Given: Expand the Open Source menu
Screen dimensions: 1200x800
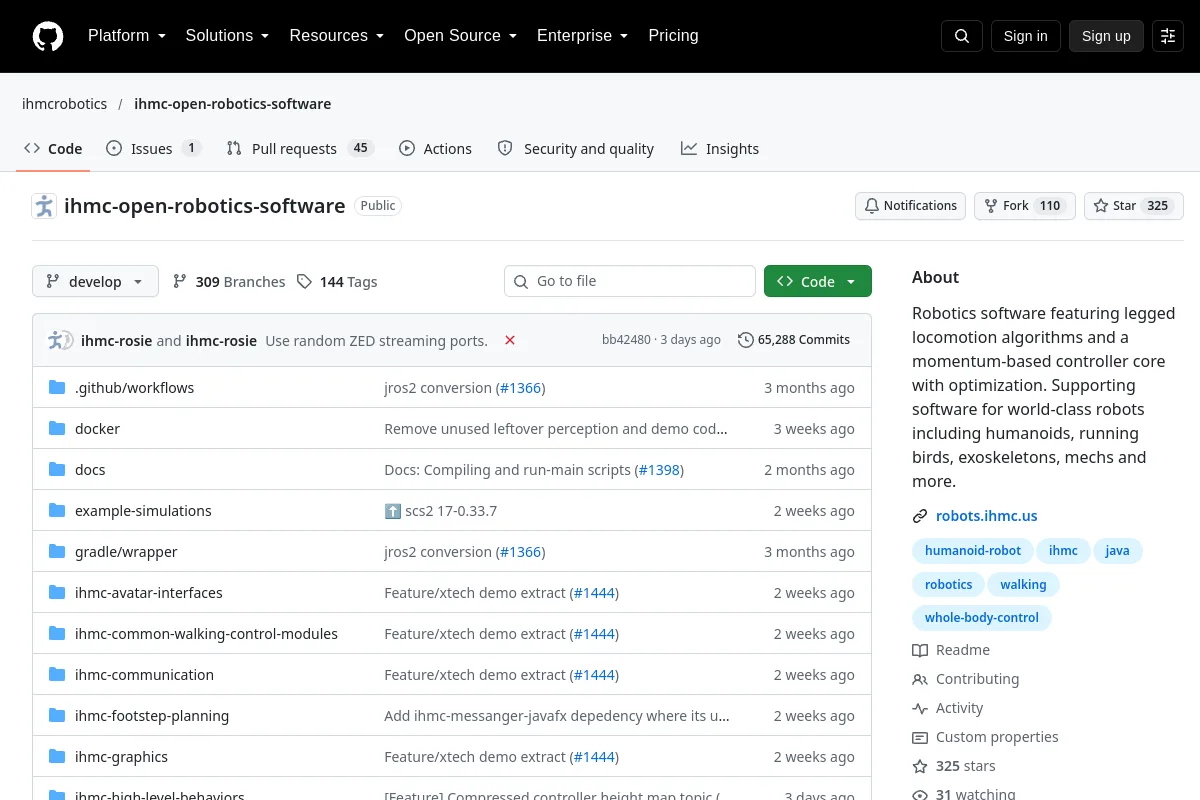Looking at the screenshot, I should click(x=460, y=36).
